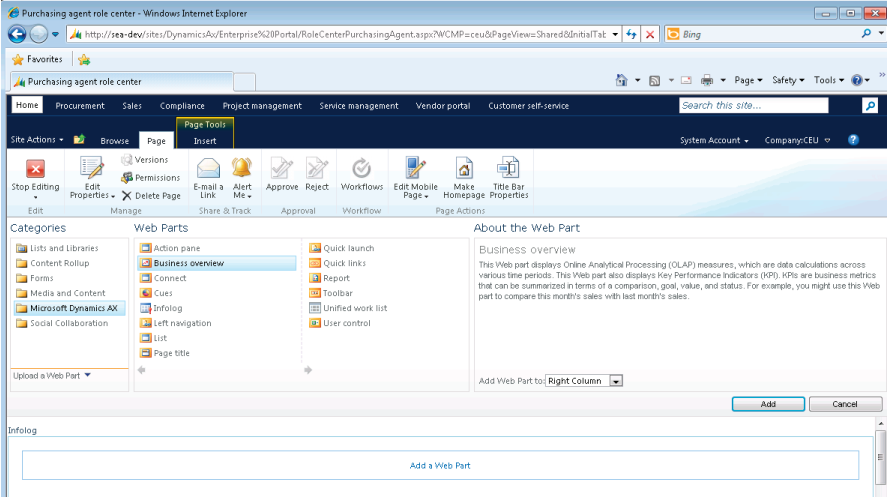891x498 pixels.
Task: Open the Vendor portal tab
Action: pos(443,106)
